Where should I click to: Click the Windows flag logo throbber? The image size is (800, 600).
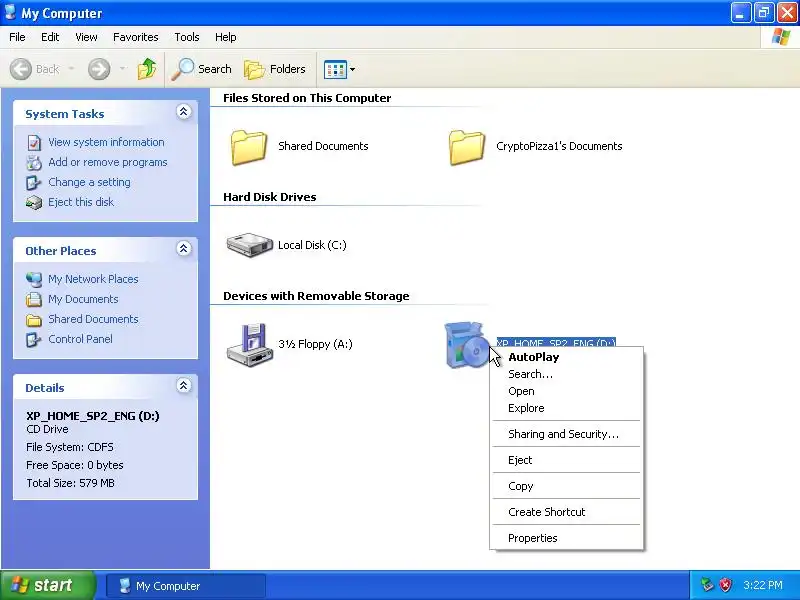[781, 37]
